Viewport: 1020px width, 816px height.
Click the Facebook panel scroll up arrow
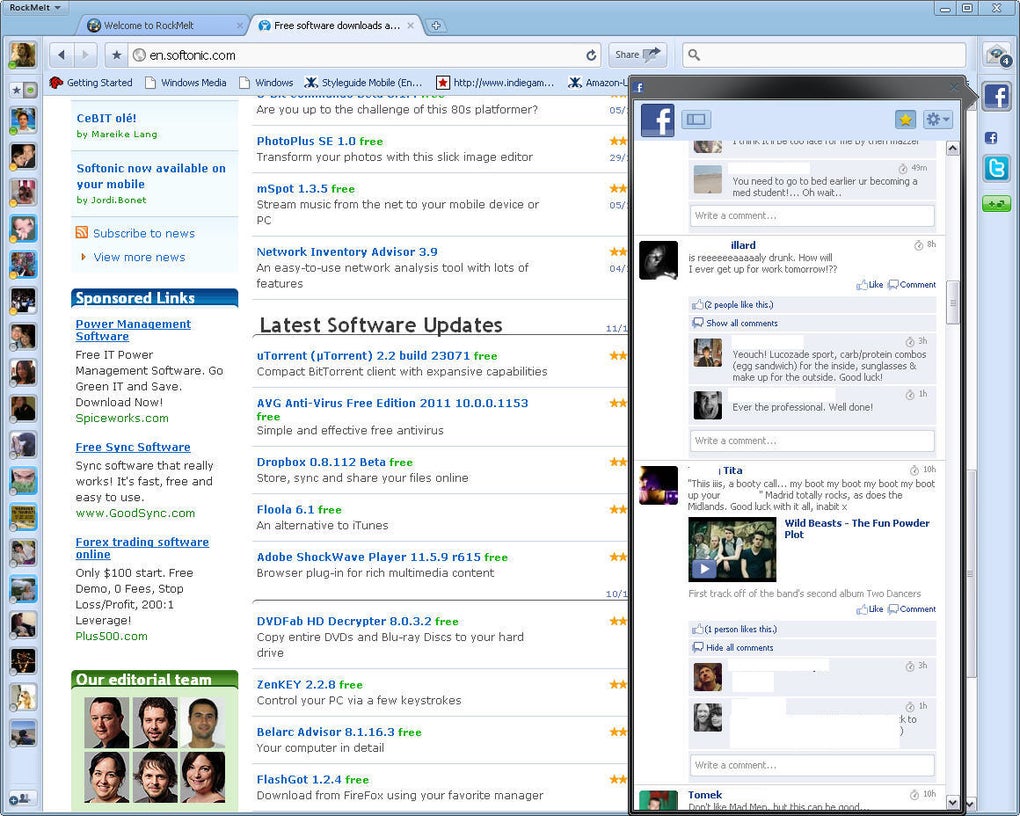[952, 148]
